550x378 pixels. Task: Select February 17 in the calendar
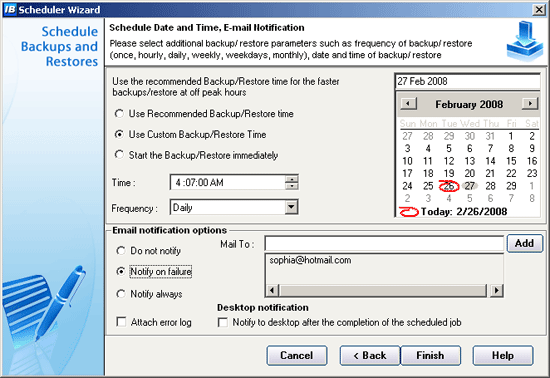[x=407, y=173]
